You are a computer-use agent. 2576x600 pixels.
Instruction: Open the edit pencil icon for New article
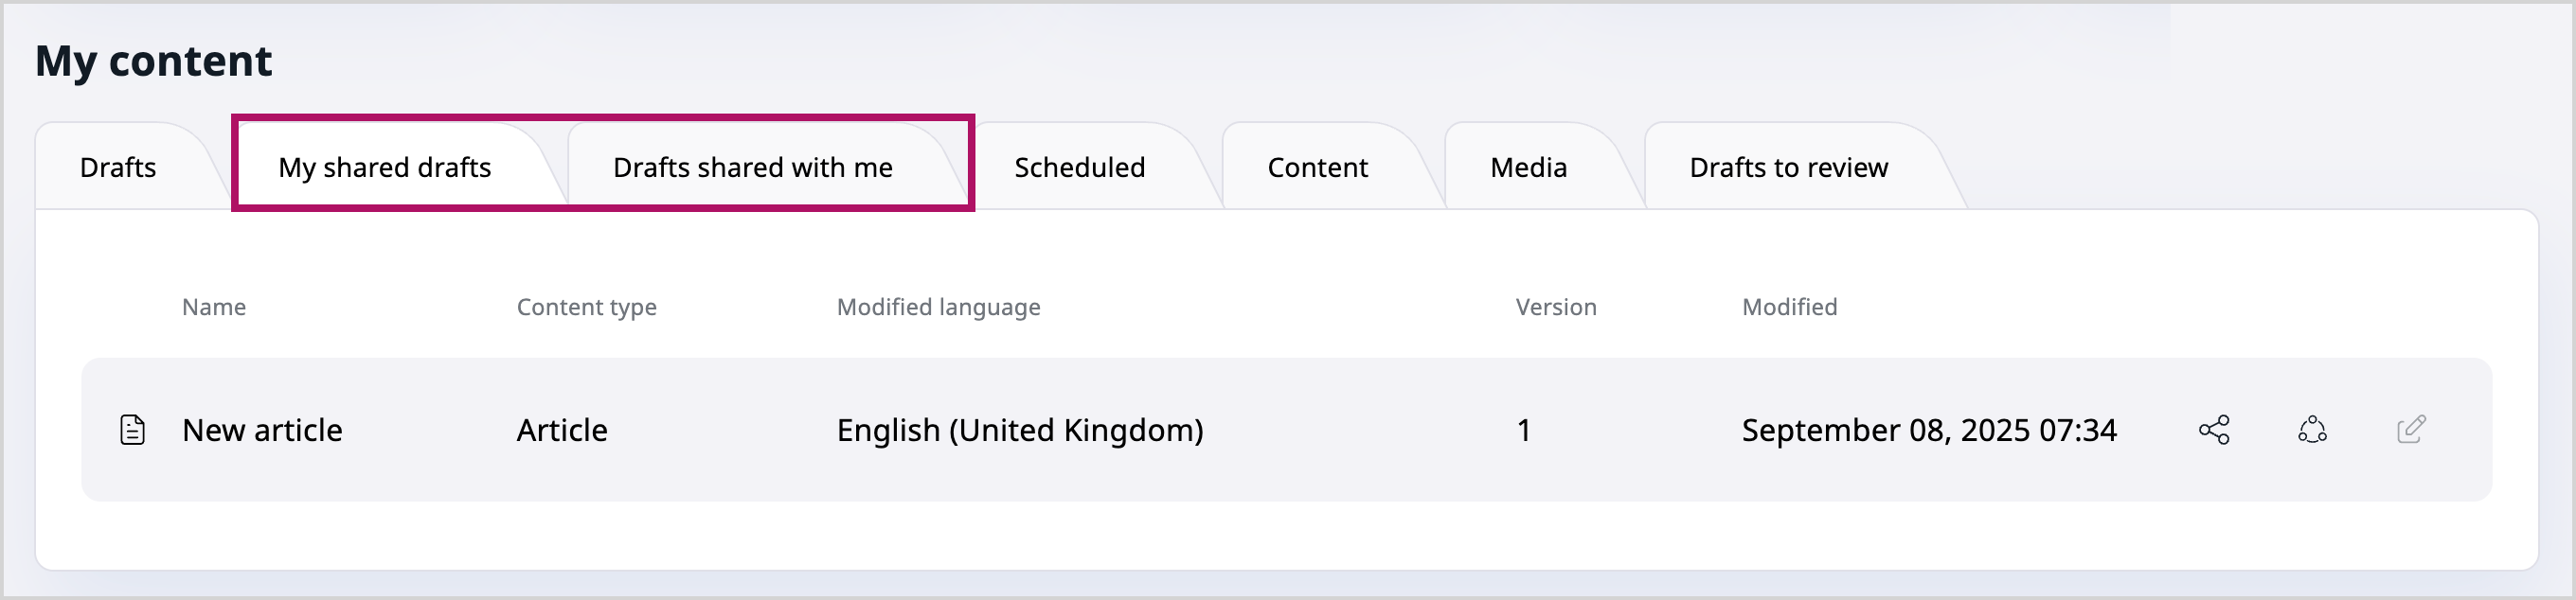(2413, 430)
